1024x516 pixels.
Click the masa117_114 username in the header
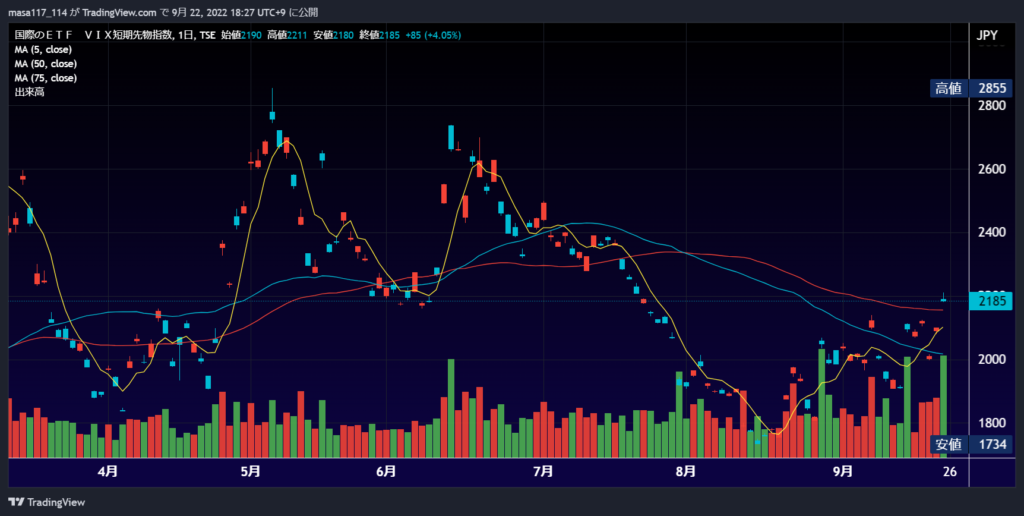click(37, 12)
